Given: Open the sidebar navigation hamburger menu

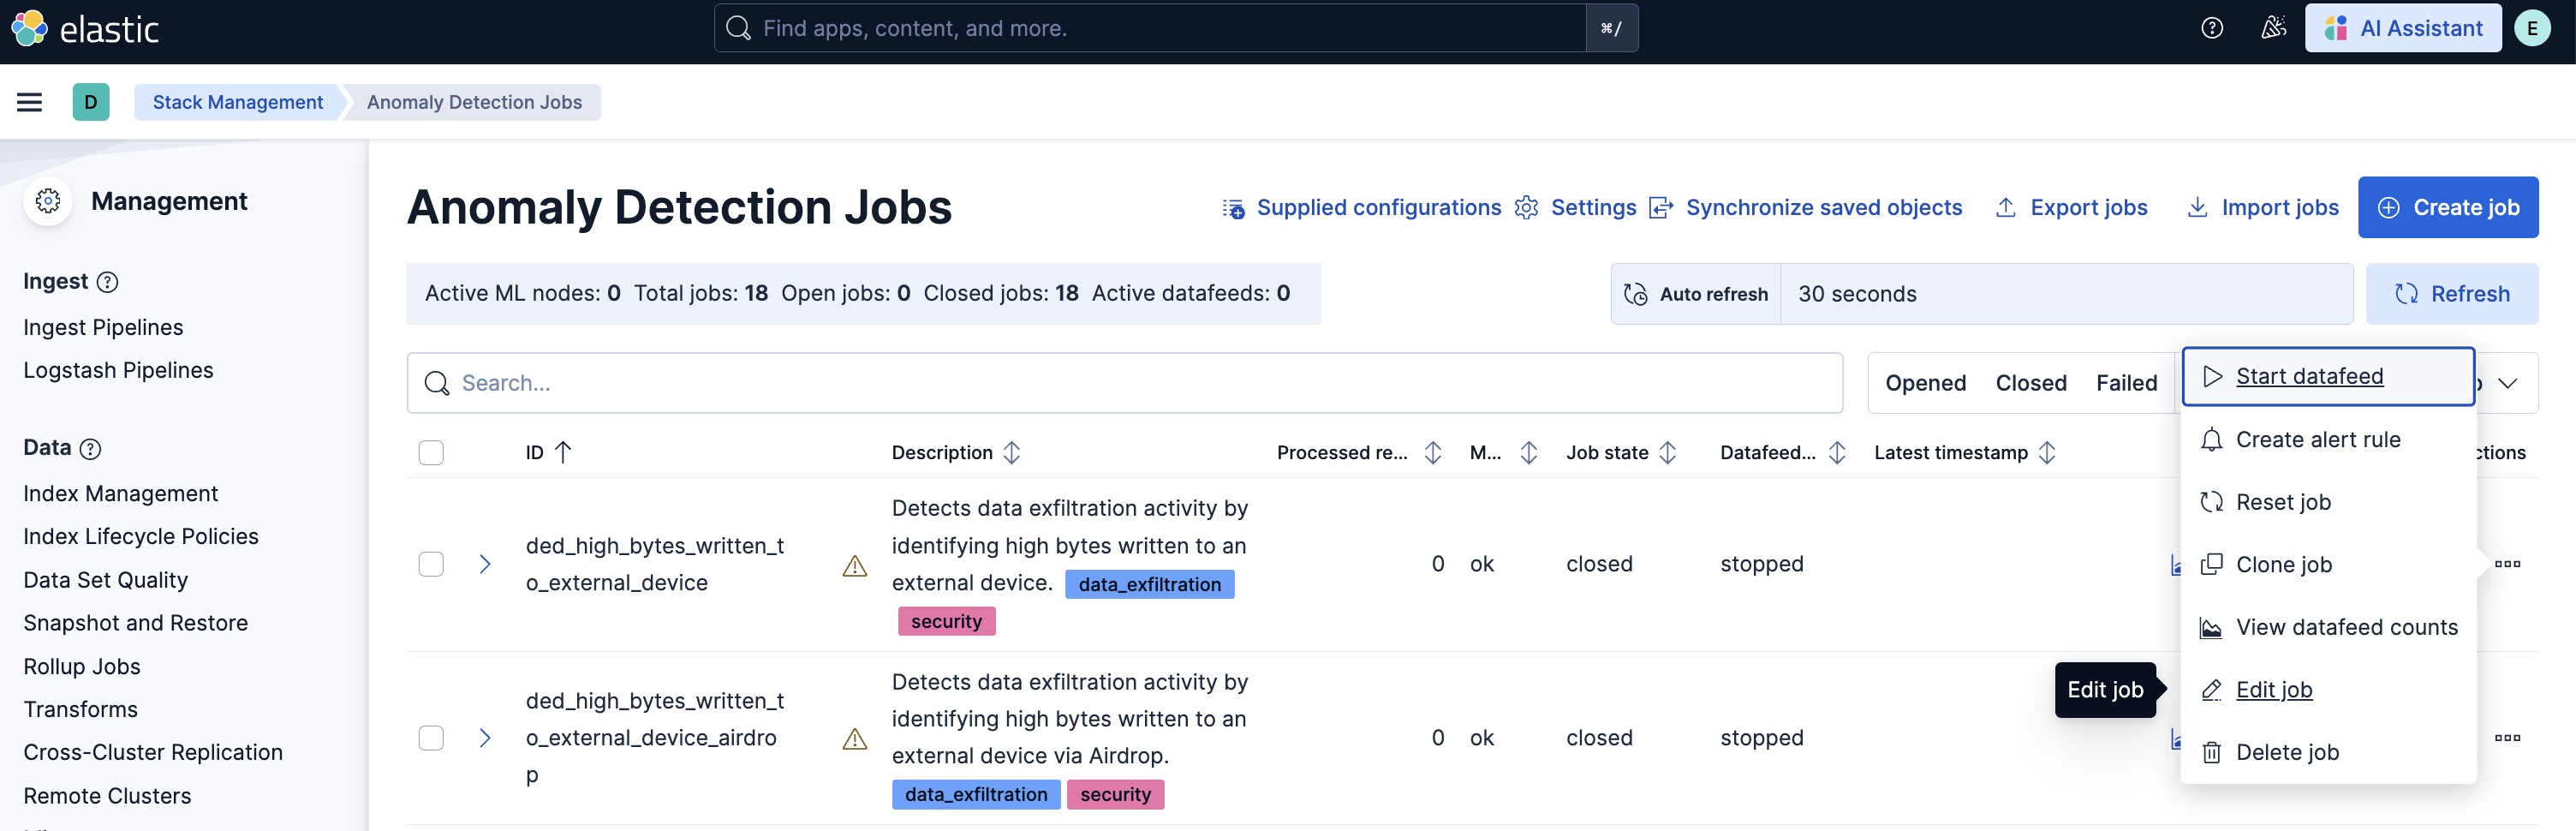Looking at the screenshot, I should pos(29,102).
